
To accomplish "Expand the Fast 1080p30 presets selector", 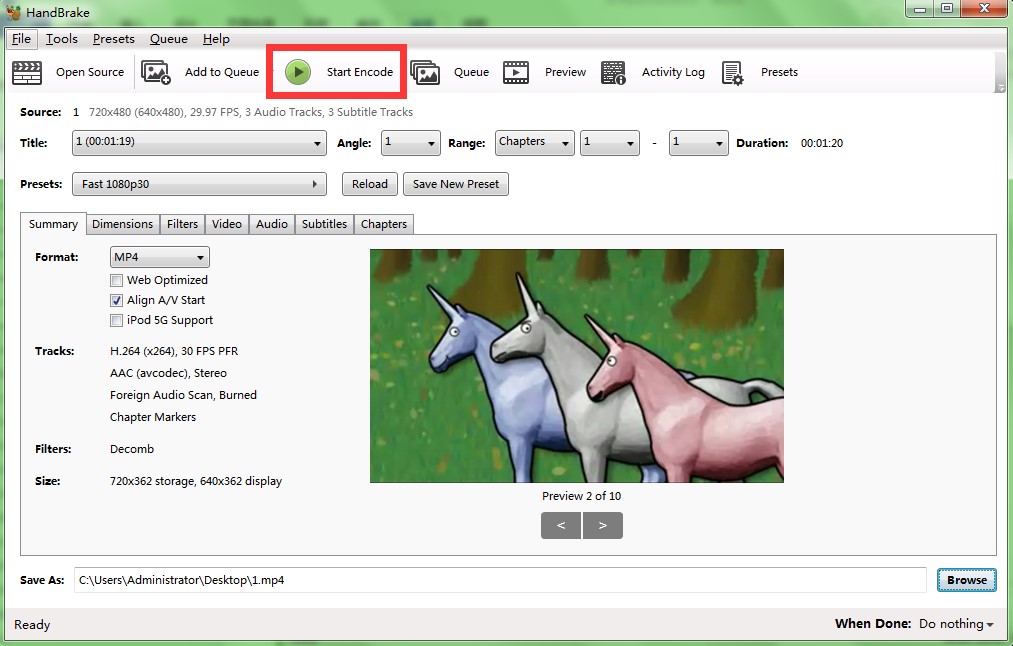I will [199, 184].
